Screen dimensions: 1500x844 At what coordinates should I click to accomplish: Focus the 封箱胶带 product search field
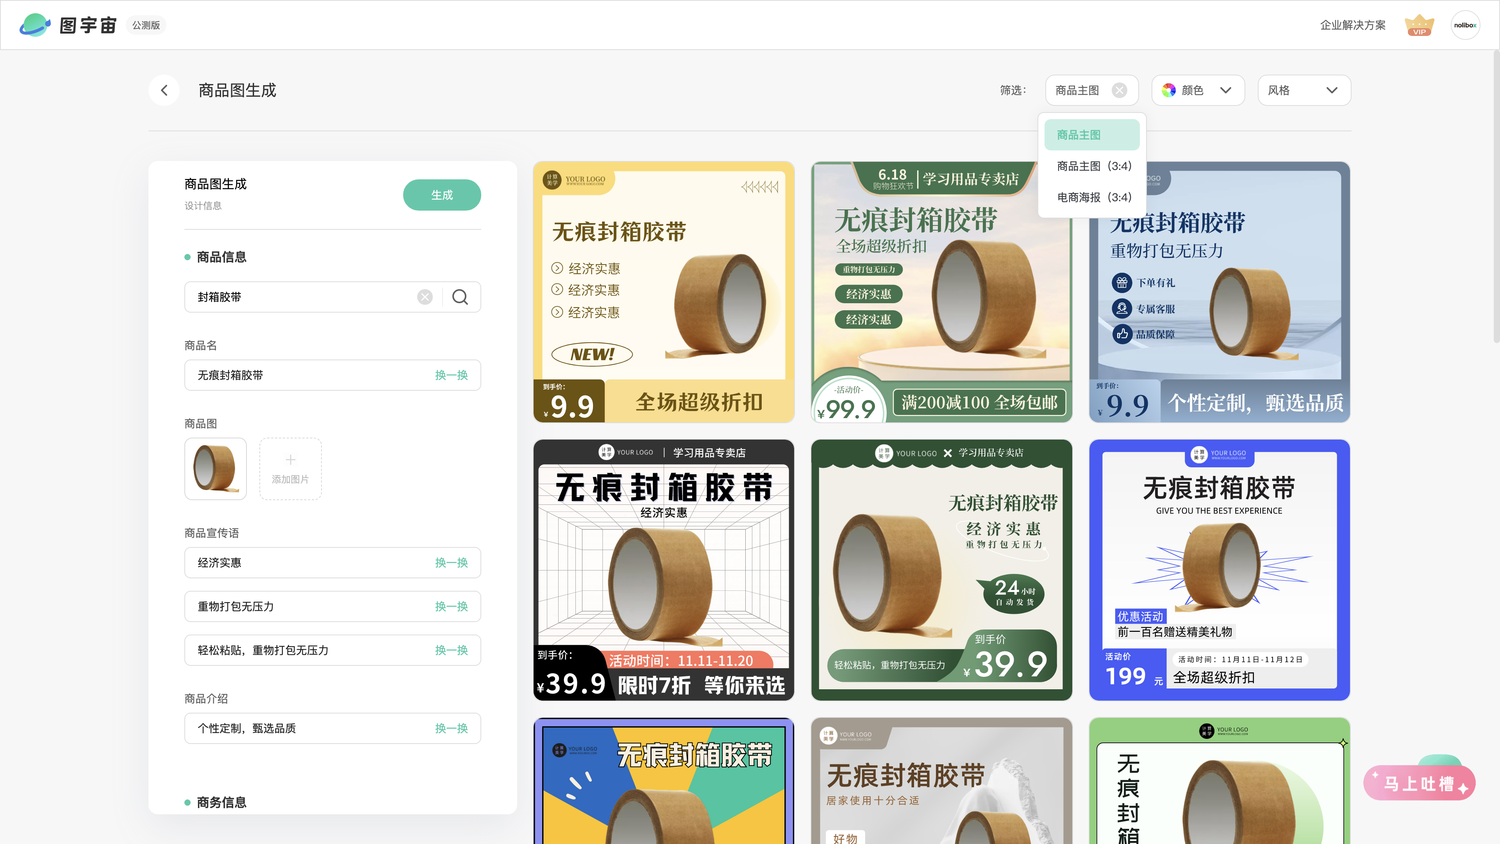pos(332,297)
